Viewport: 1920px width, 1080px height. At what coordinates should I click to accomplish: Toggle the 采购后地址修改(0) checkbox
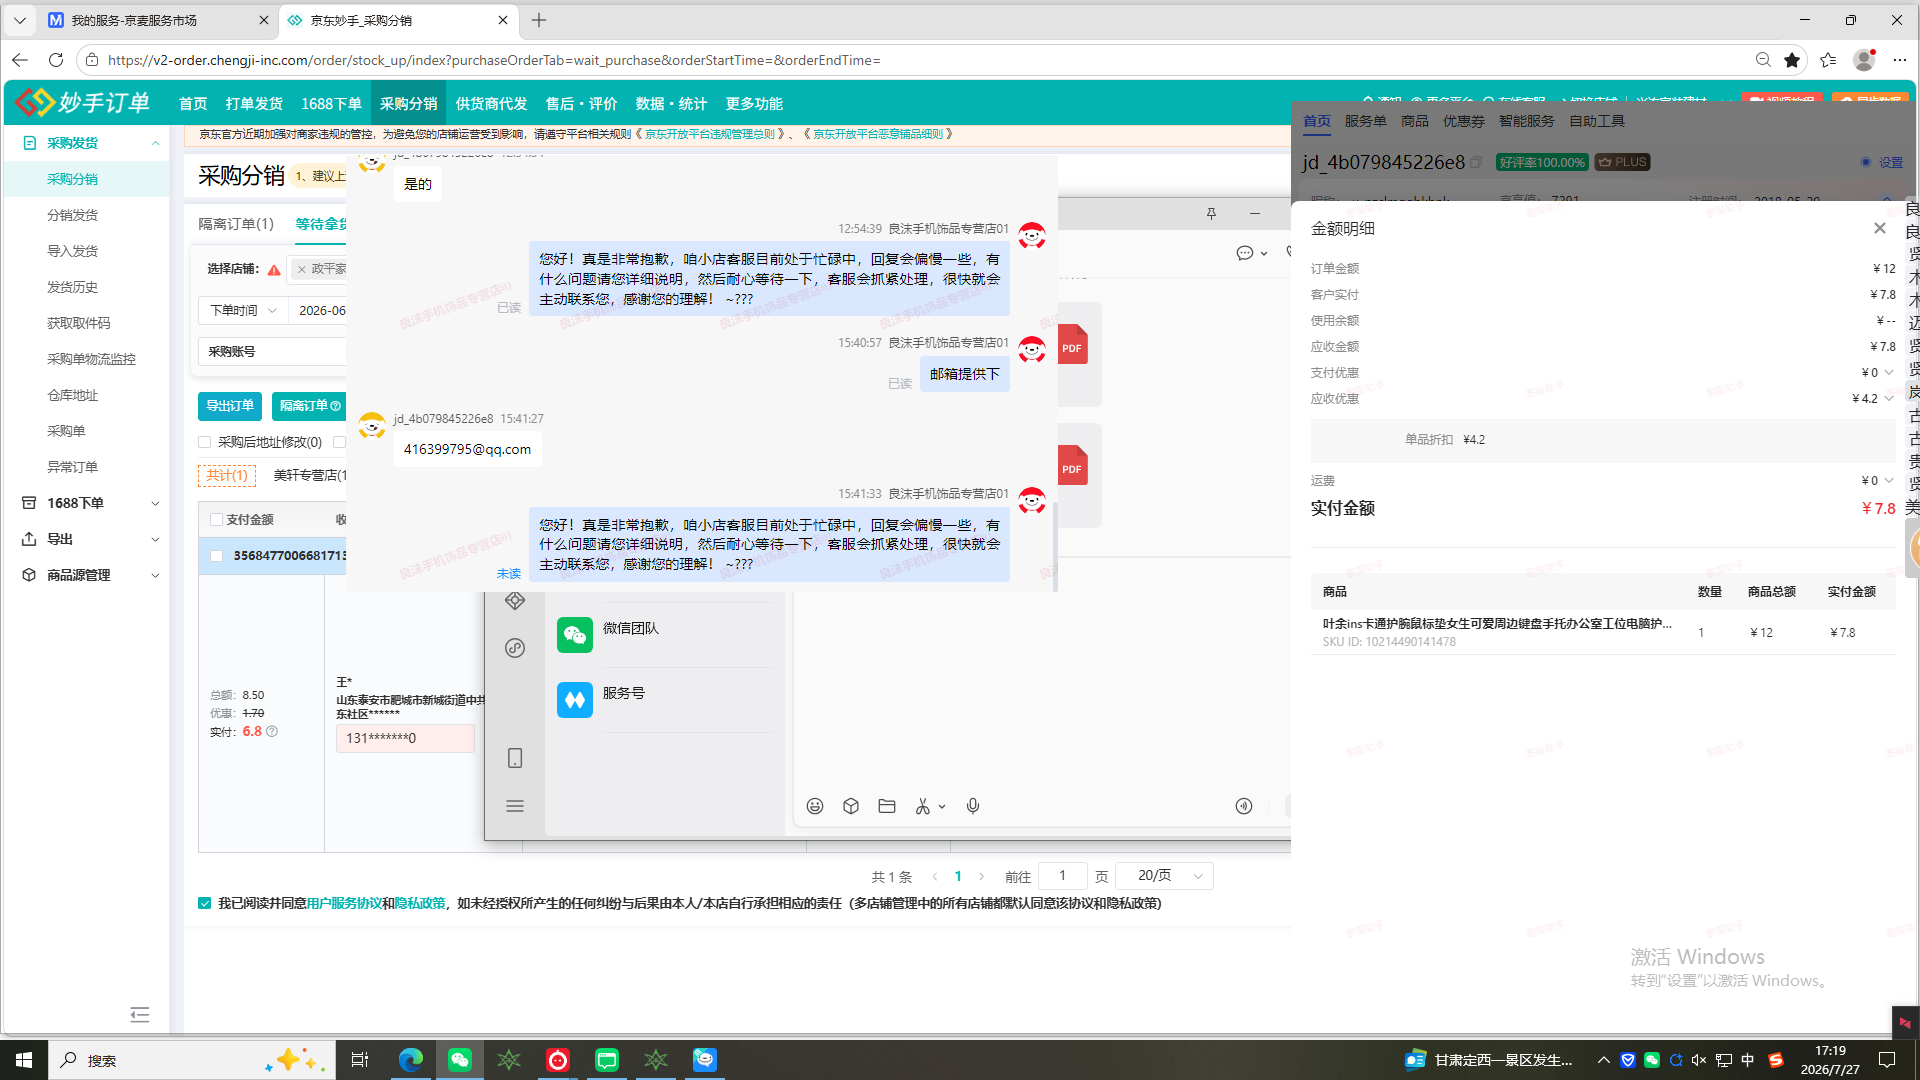pyautogui.click(x=205, y=442)
